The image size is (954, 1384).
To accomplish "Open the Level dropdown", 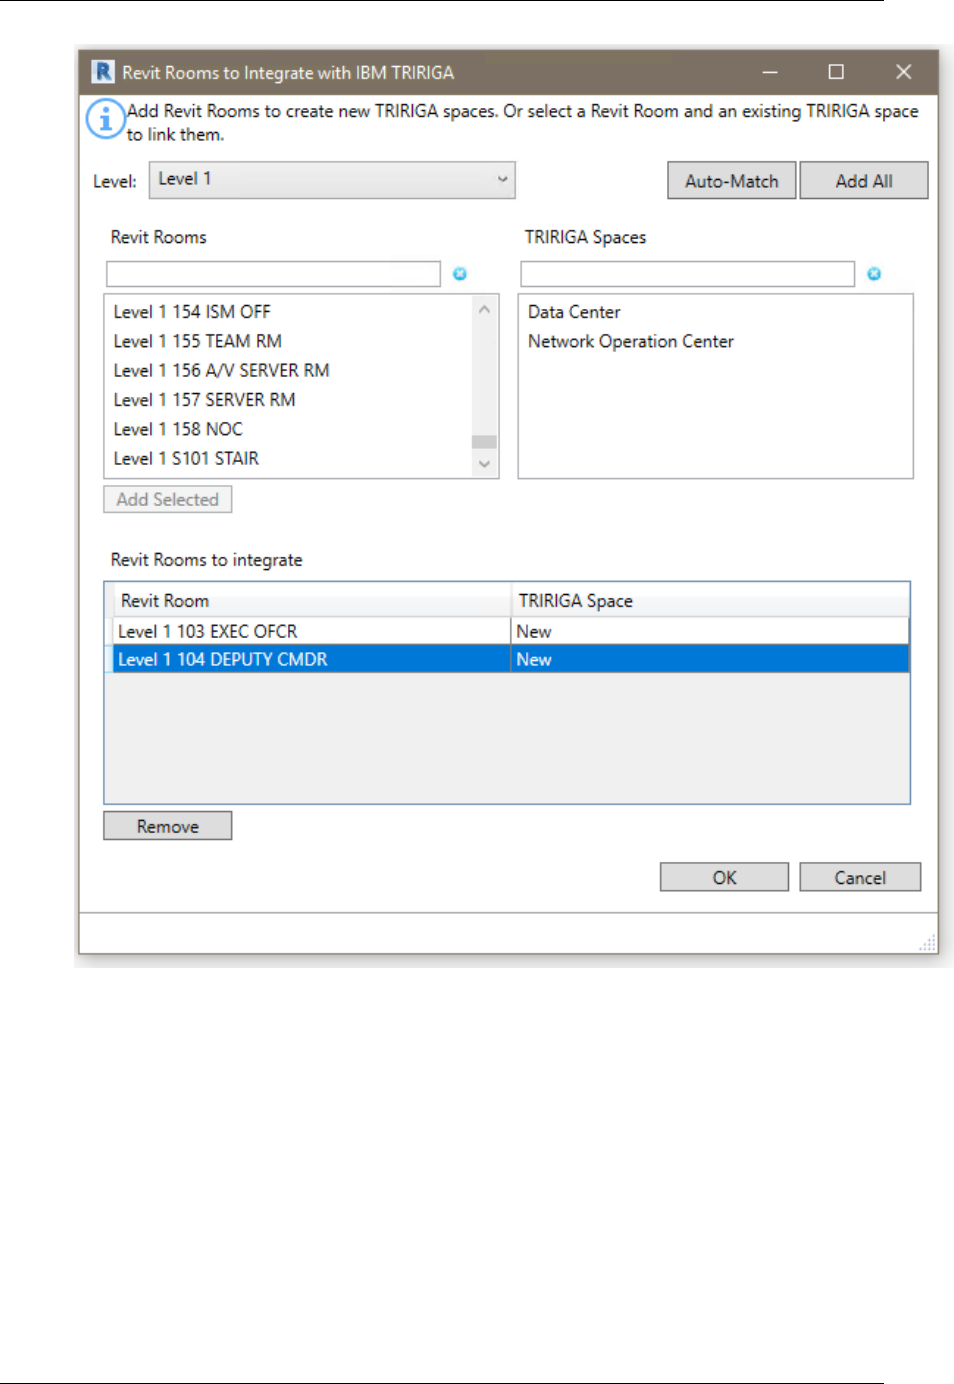I will tap(333, 180).
